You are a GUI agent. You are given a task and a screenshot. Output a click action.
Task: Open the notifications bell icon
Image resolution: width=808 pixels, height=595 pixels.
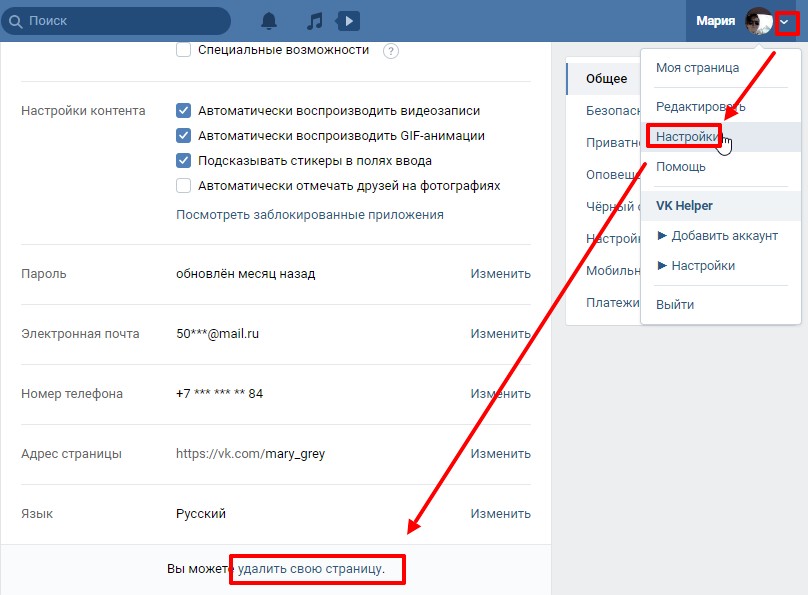point(268,21)
